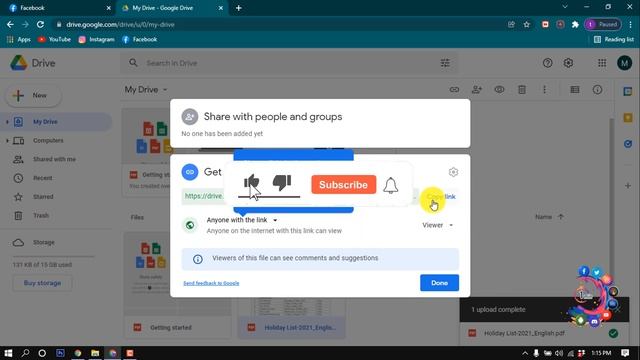
Task: Click the thumbs down dislike icon
Action: coord(282,182)
